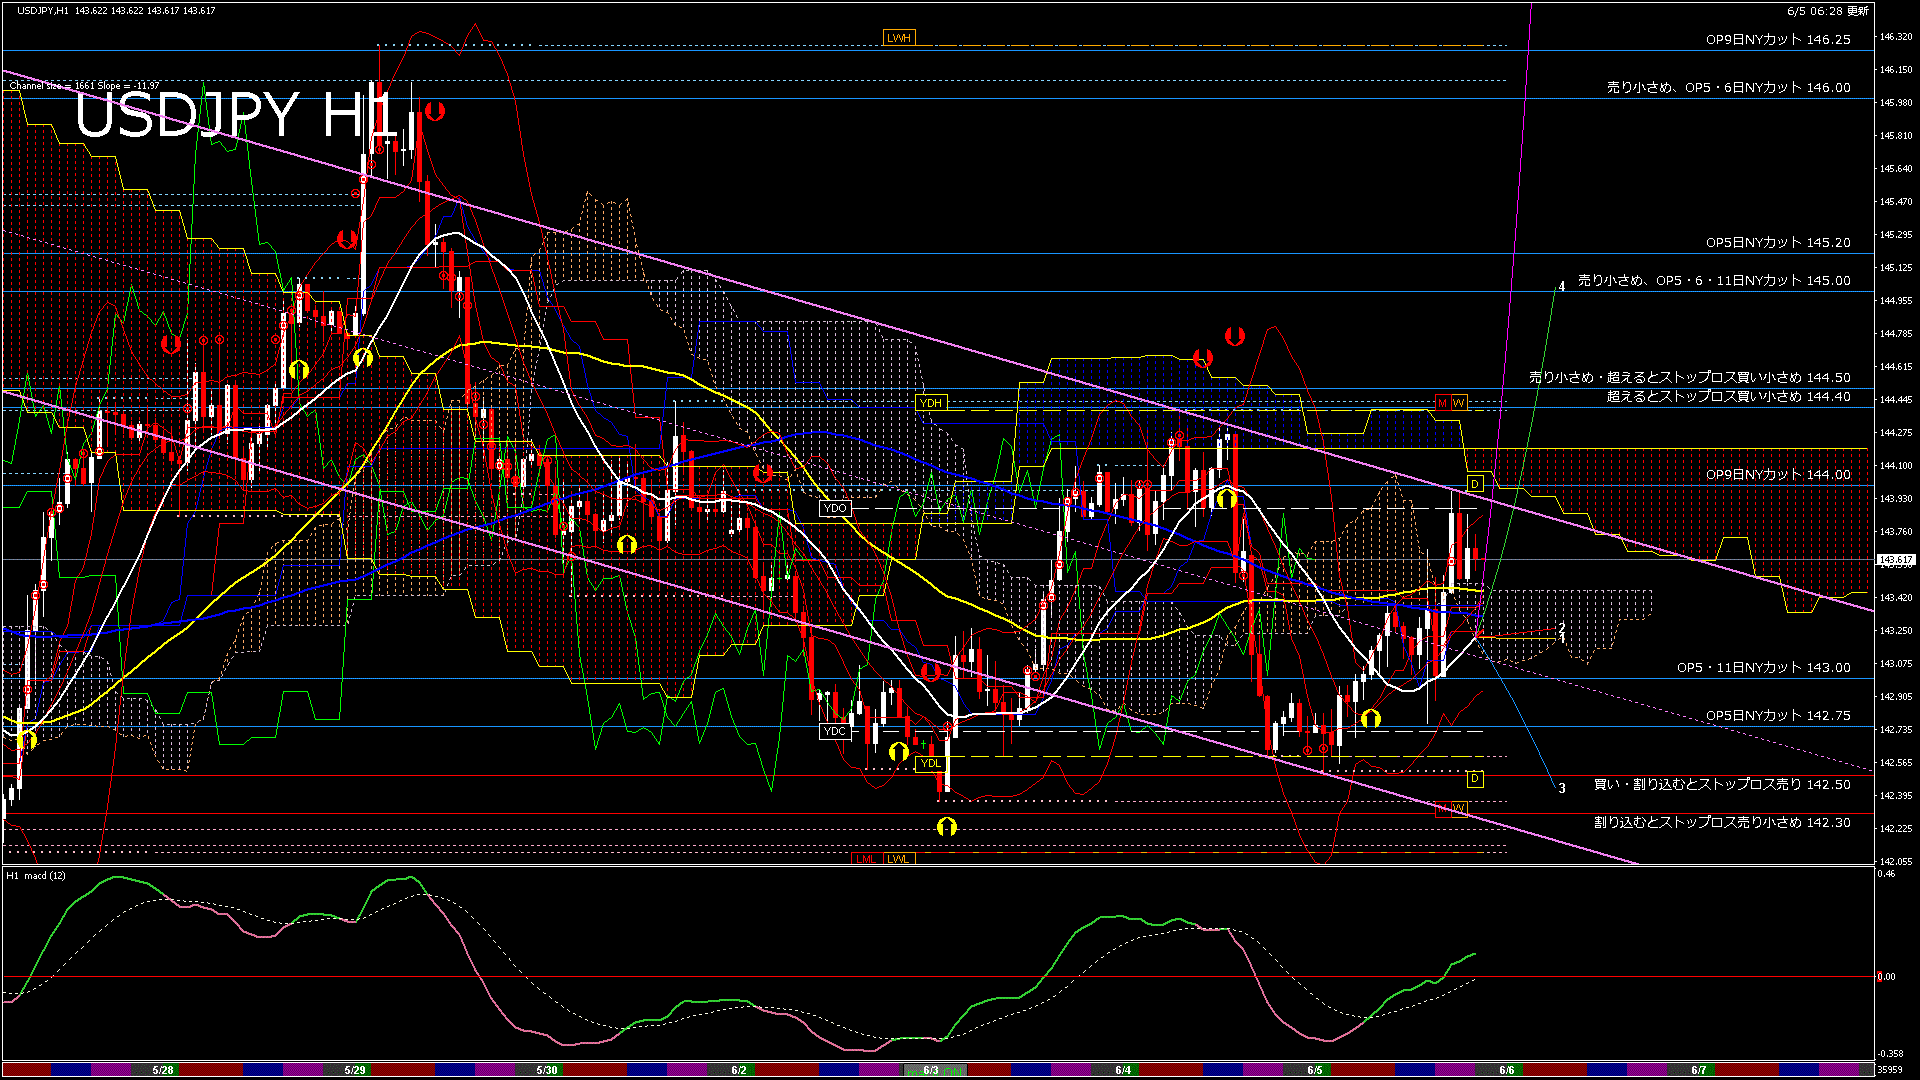Click the H1 macd (12) indicator label
The height and width of the screenshot is (1080, 1920).
tap(36, 876)
